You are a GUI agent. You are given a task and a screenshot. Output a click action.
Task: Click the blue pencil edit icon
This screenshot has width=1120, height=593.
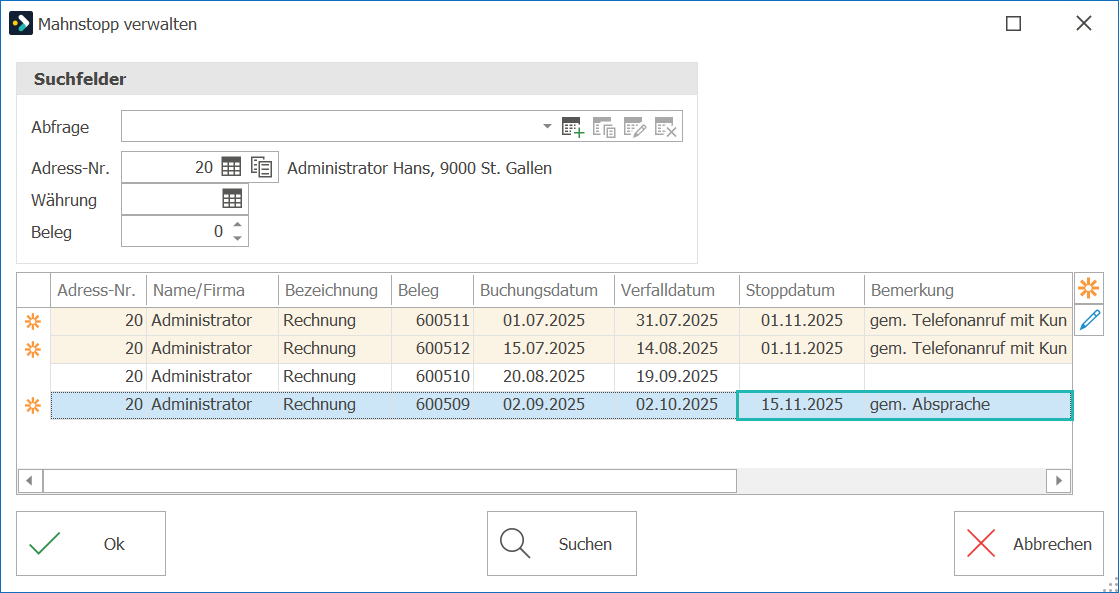pos(1089,319)
